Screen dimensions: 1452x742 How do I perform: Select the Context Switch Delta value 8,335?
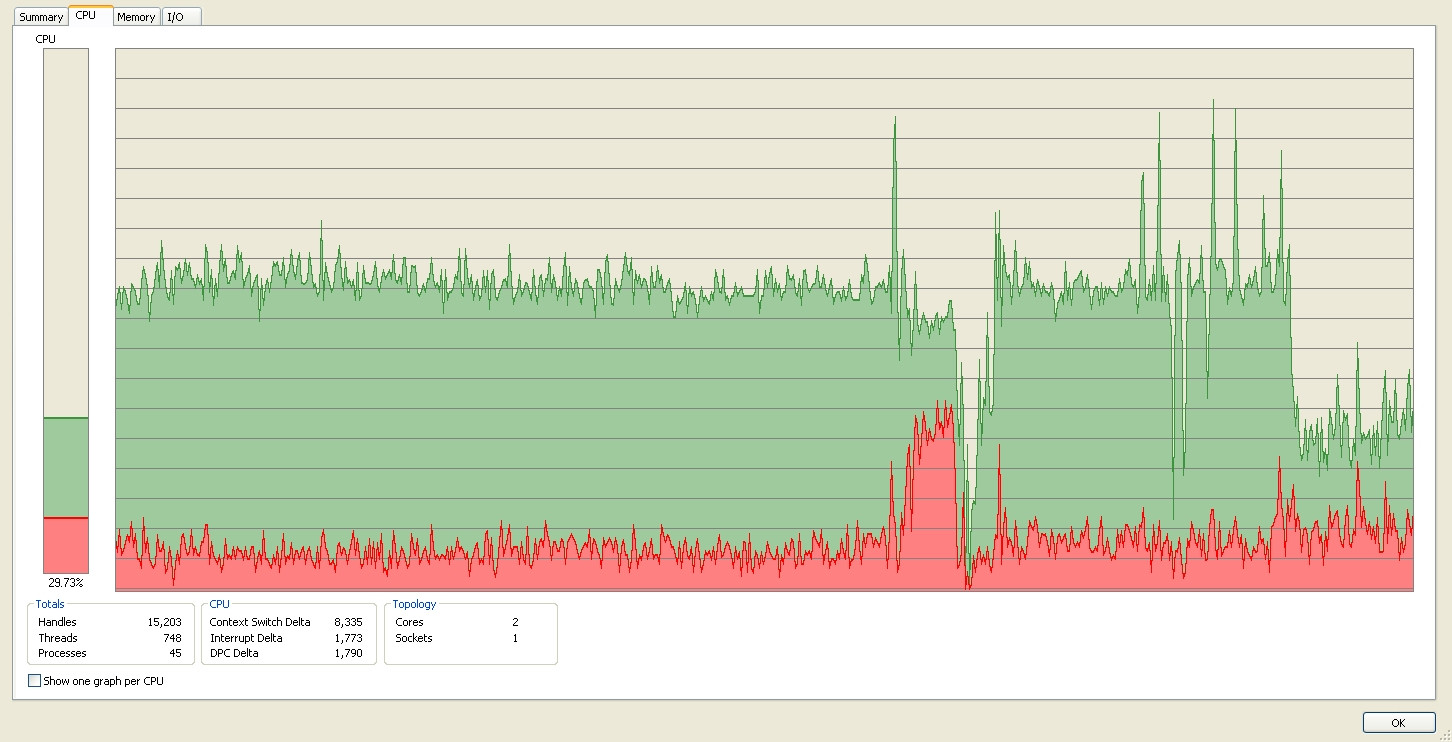click(348, 622)
